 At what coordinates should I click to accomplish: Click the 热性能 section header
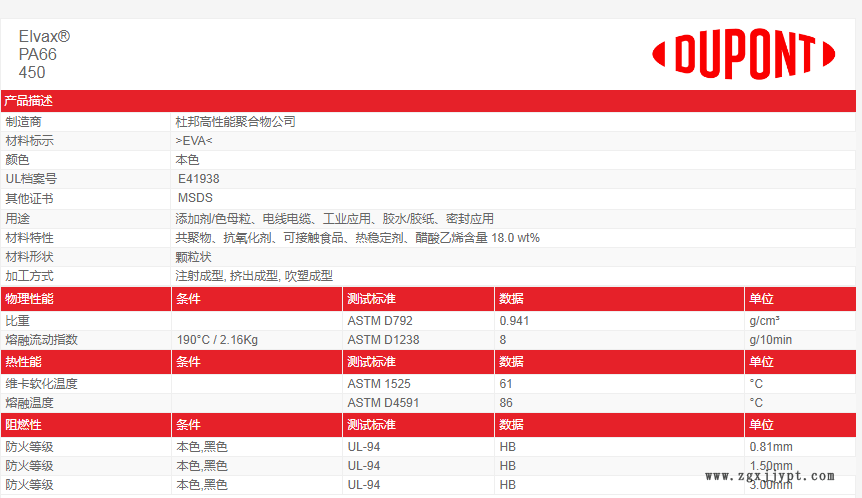point(26,362)
